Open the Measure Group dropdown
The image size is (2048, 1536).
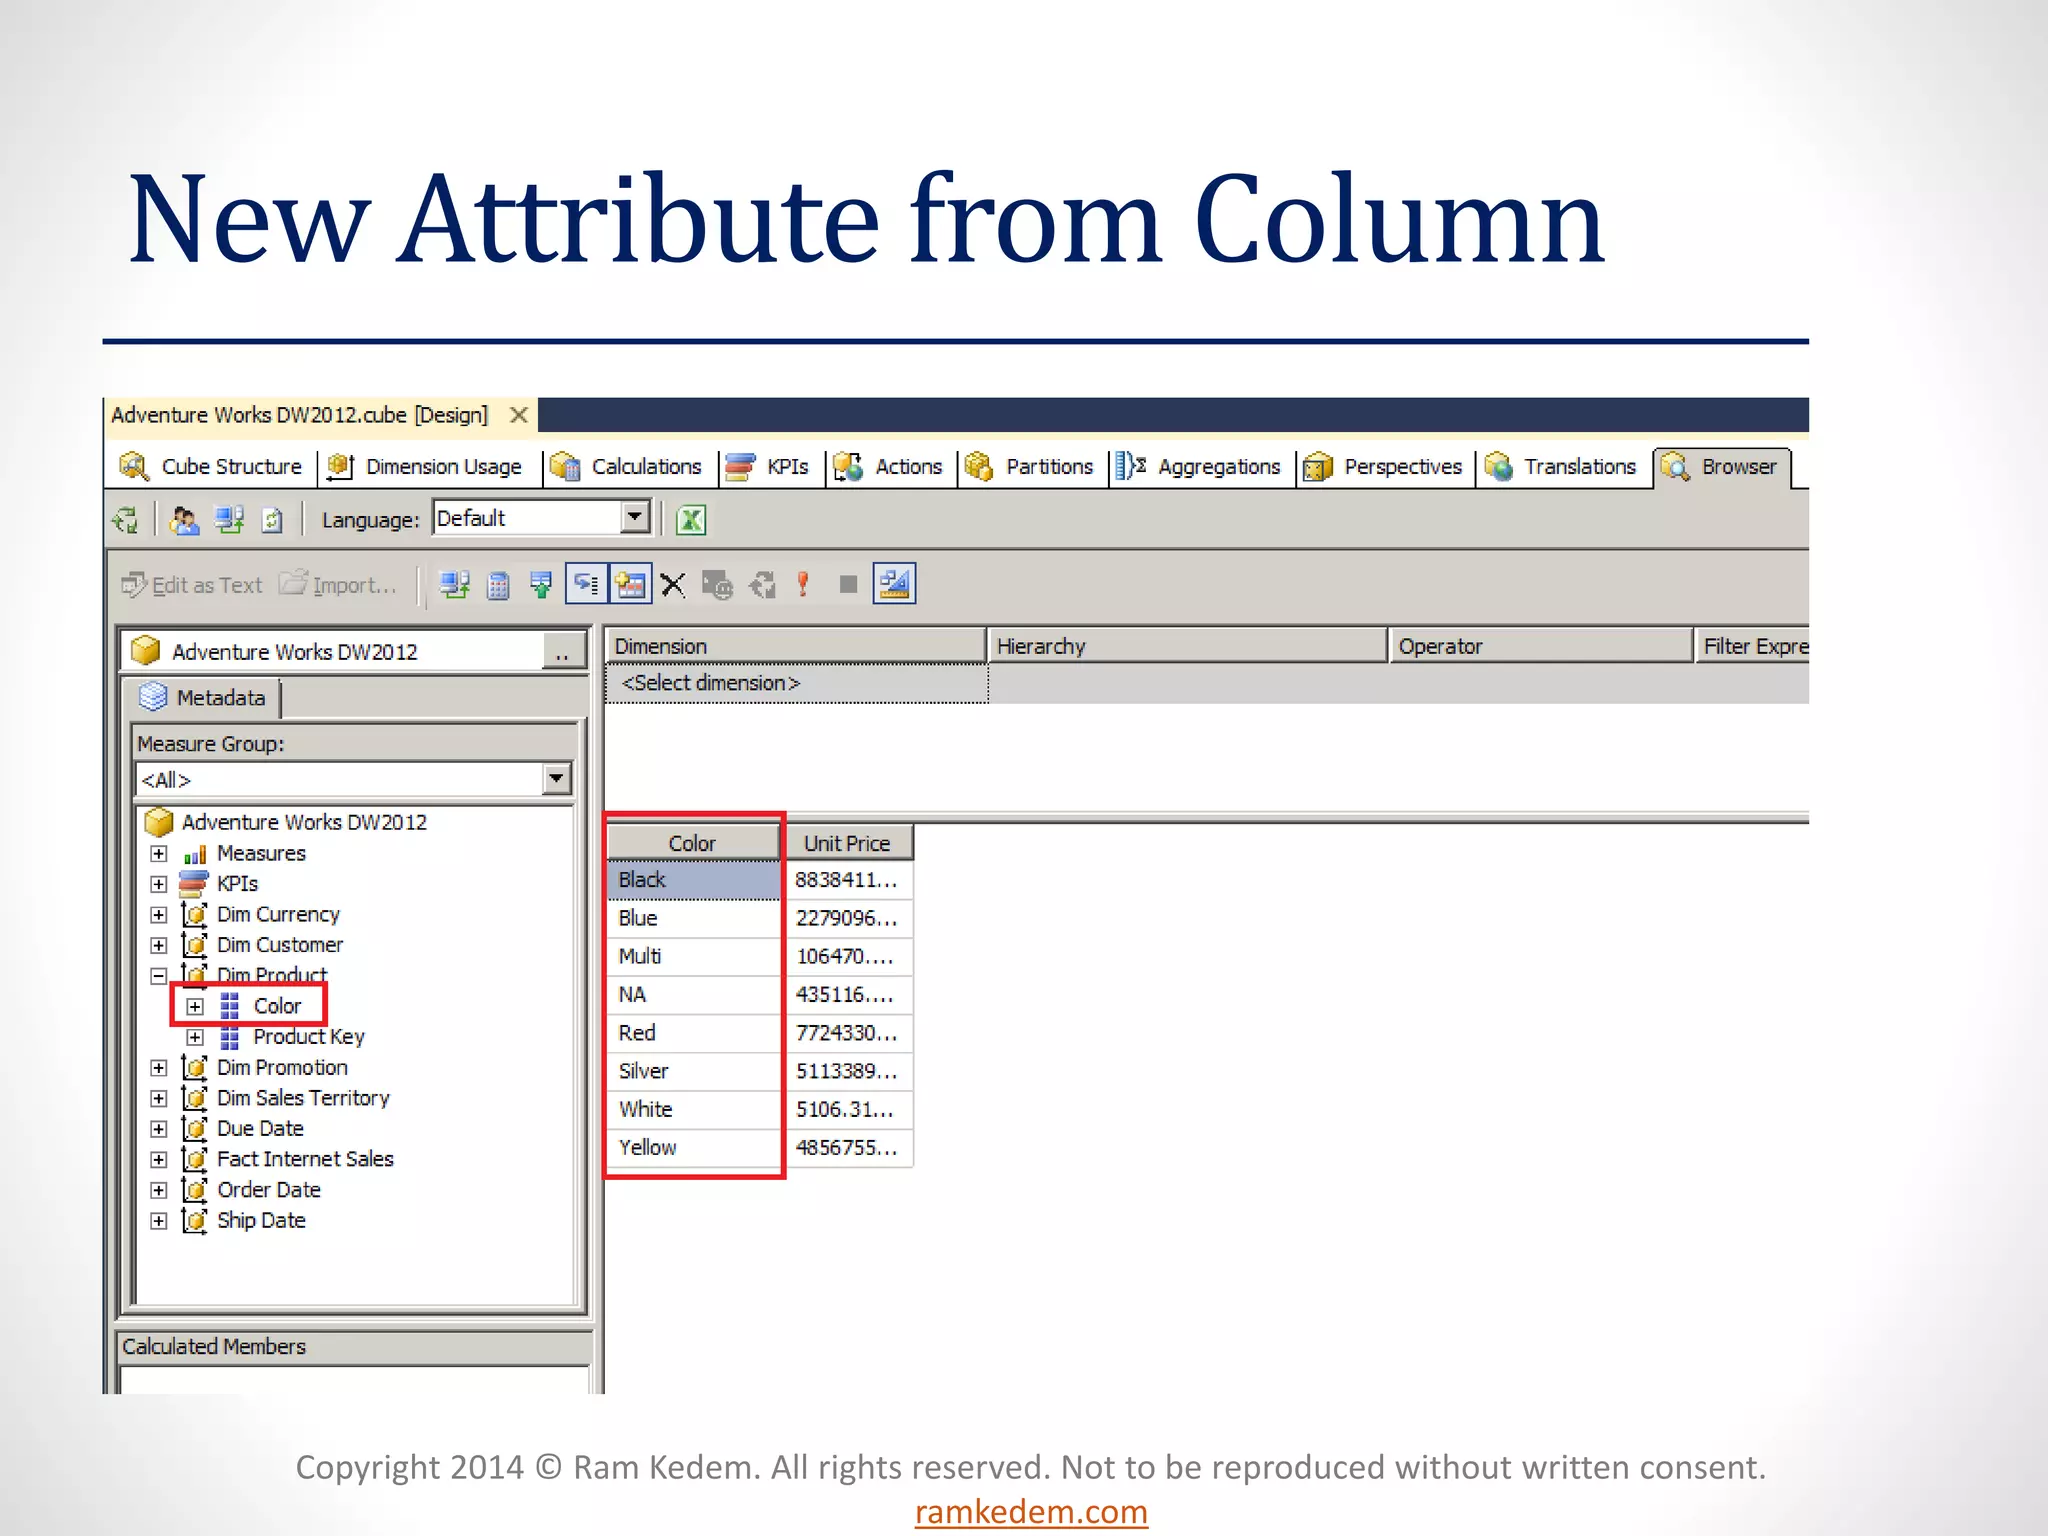tap(556, 778)
